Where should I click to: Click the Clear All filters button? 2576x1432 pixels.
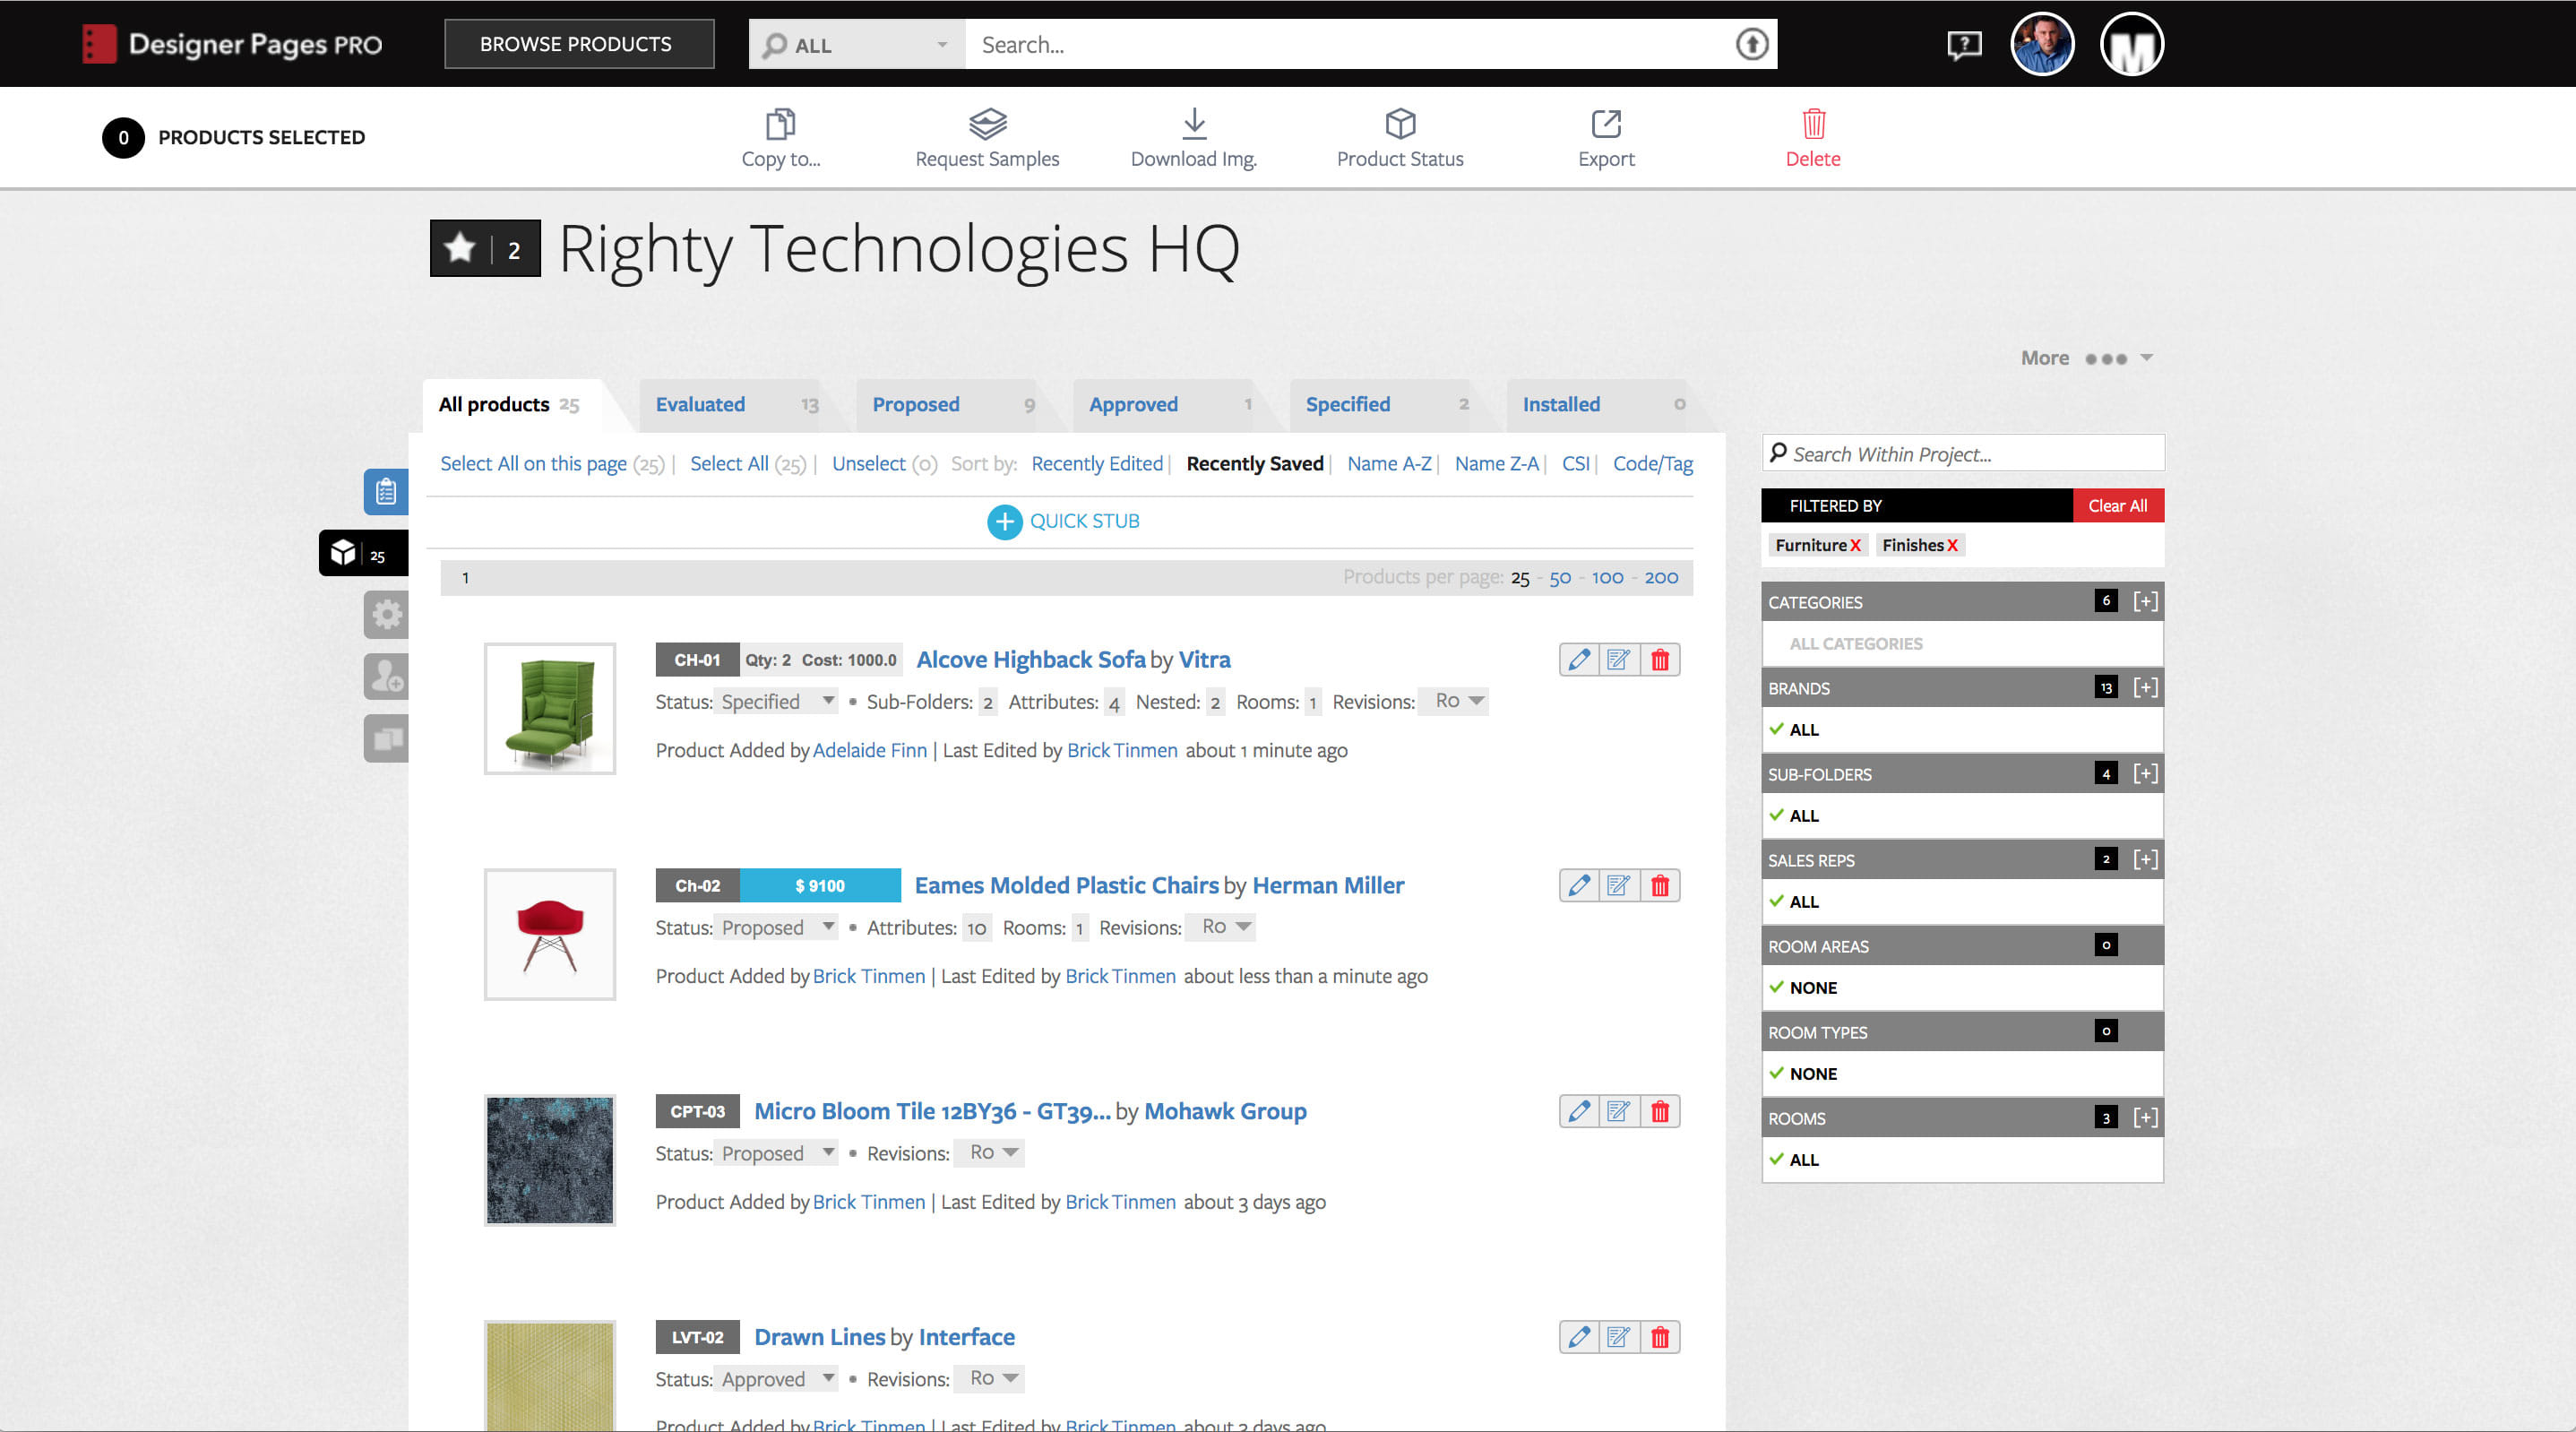(x=2118, y=505)
